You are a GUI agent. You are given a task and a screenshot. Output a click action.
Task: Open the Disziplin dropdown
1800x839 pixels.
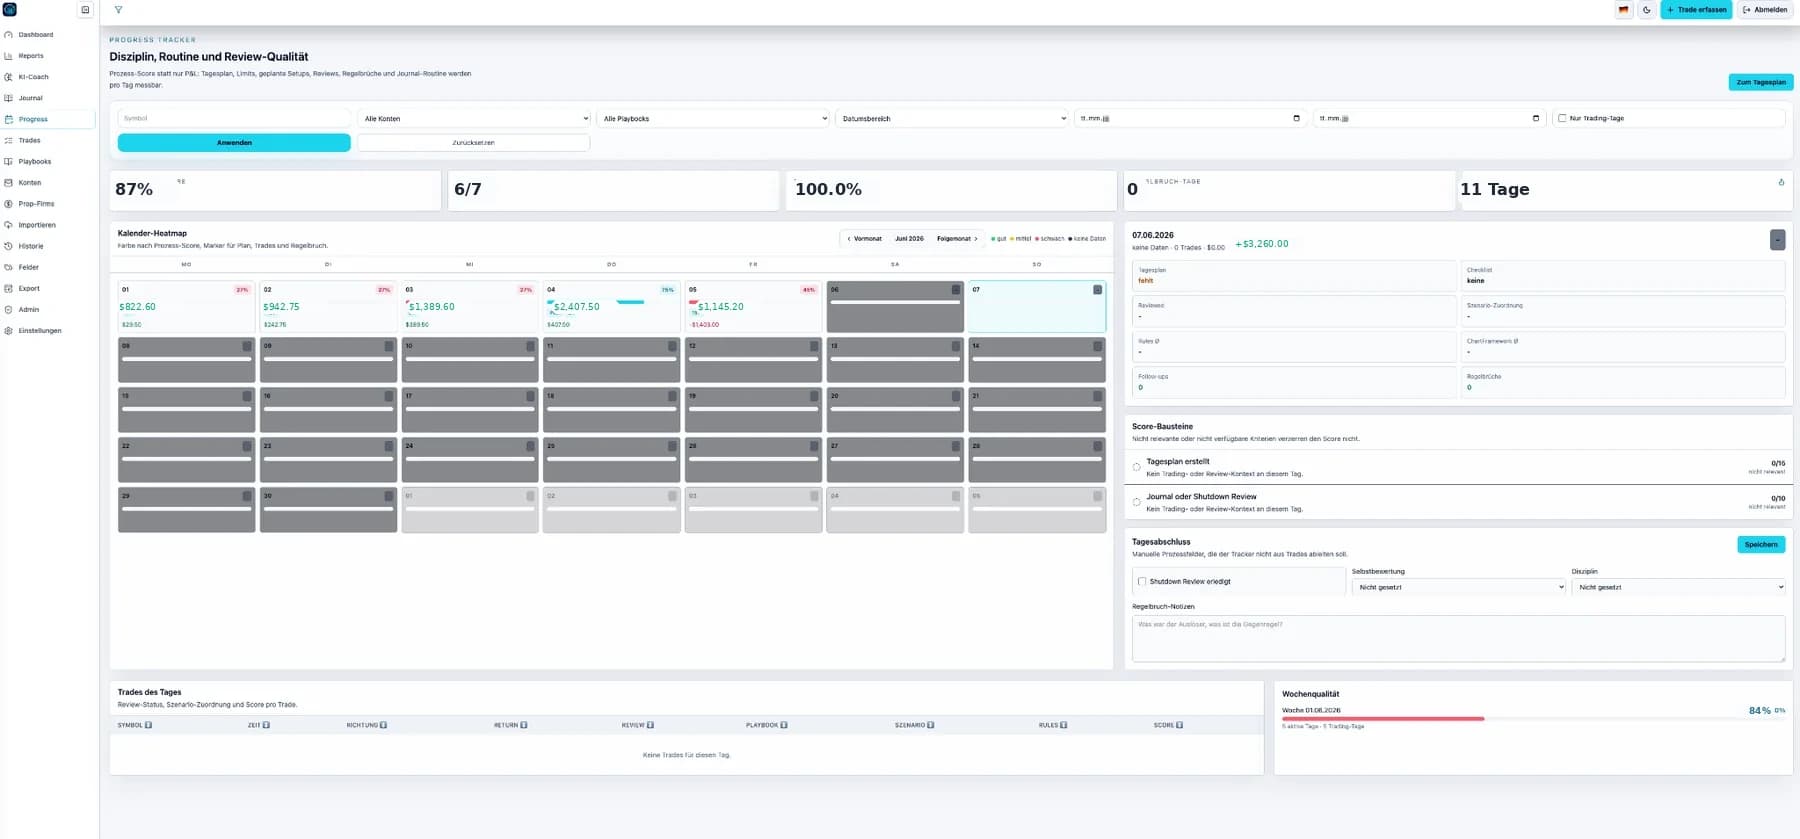1678,587
